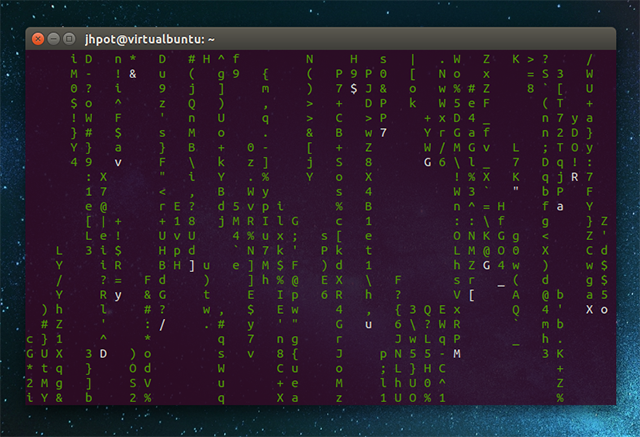Click the white lowercase y character
The height and width of the screenshot is (437, 640).
[x=118, y=295]
